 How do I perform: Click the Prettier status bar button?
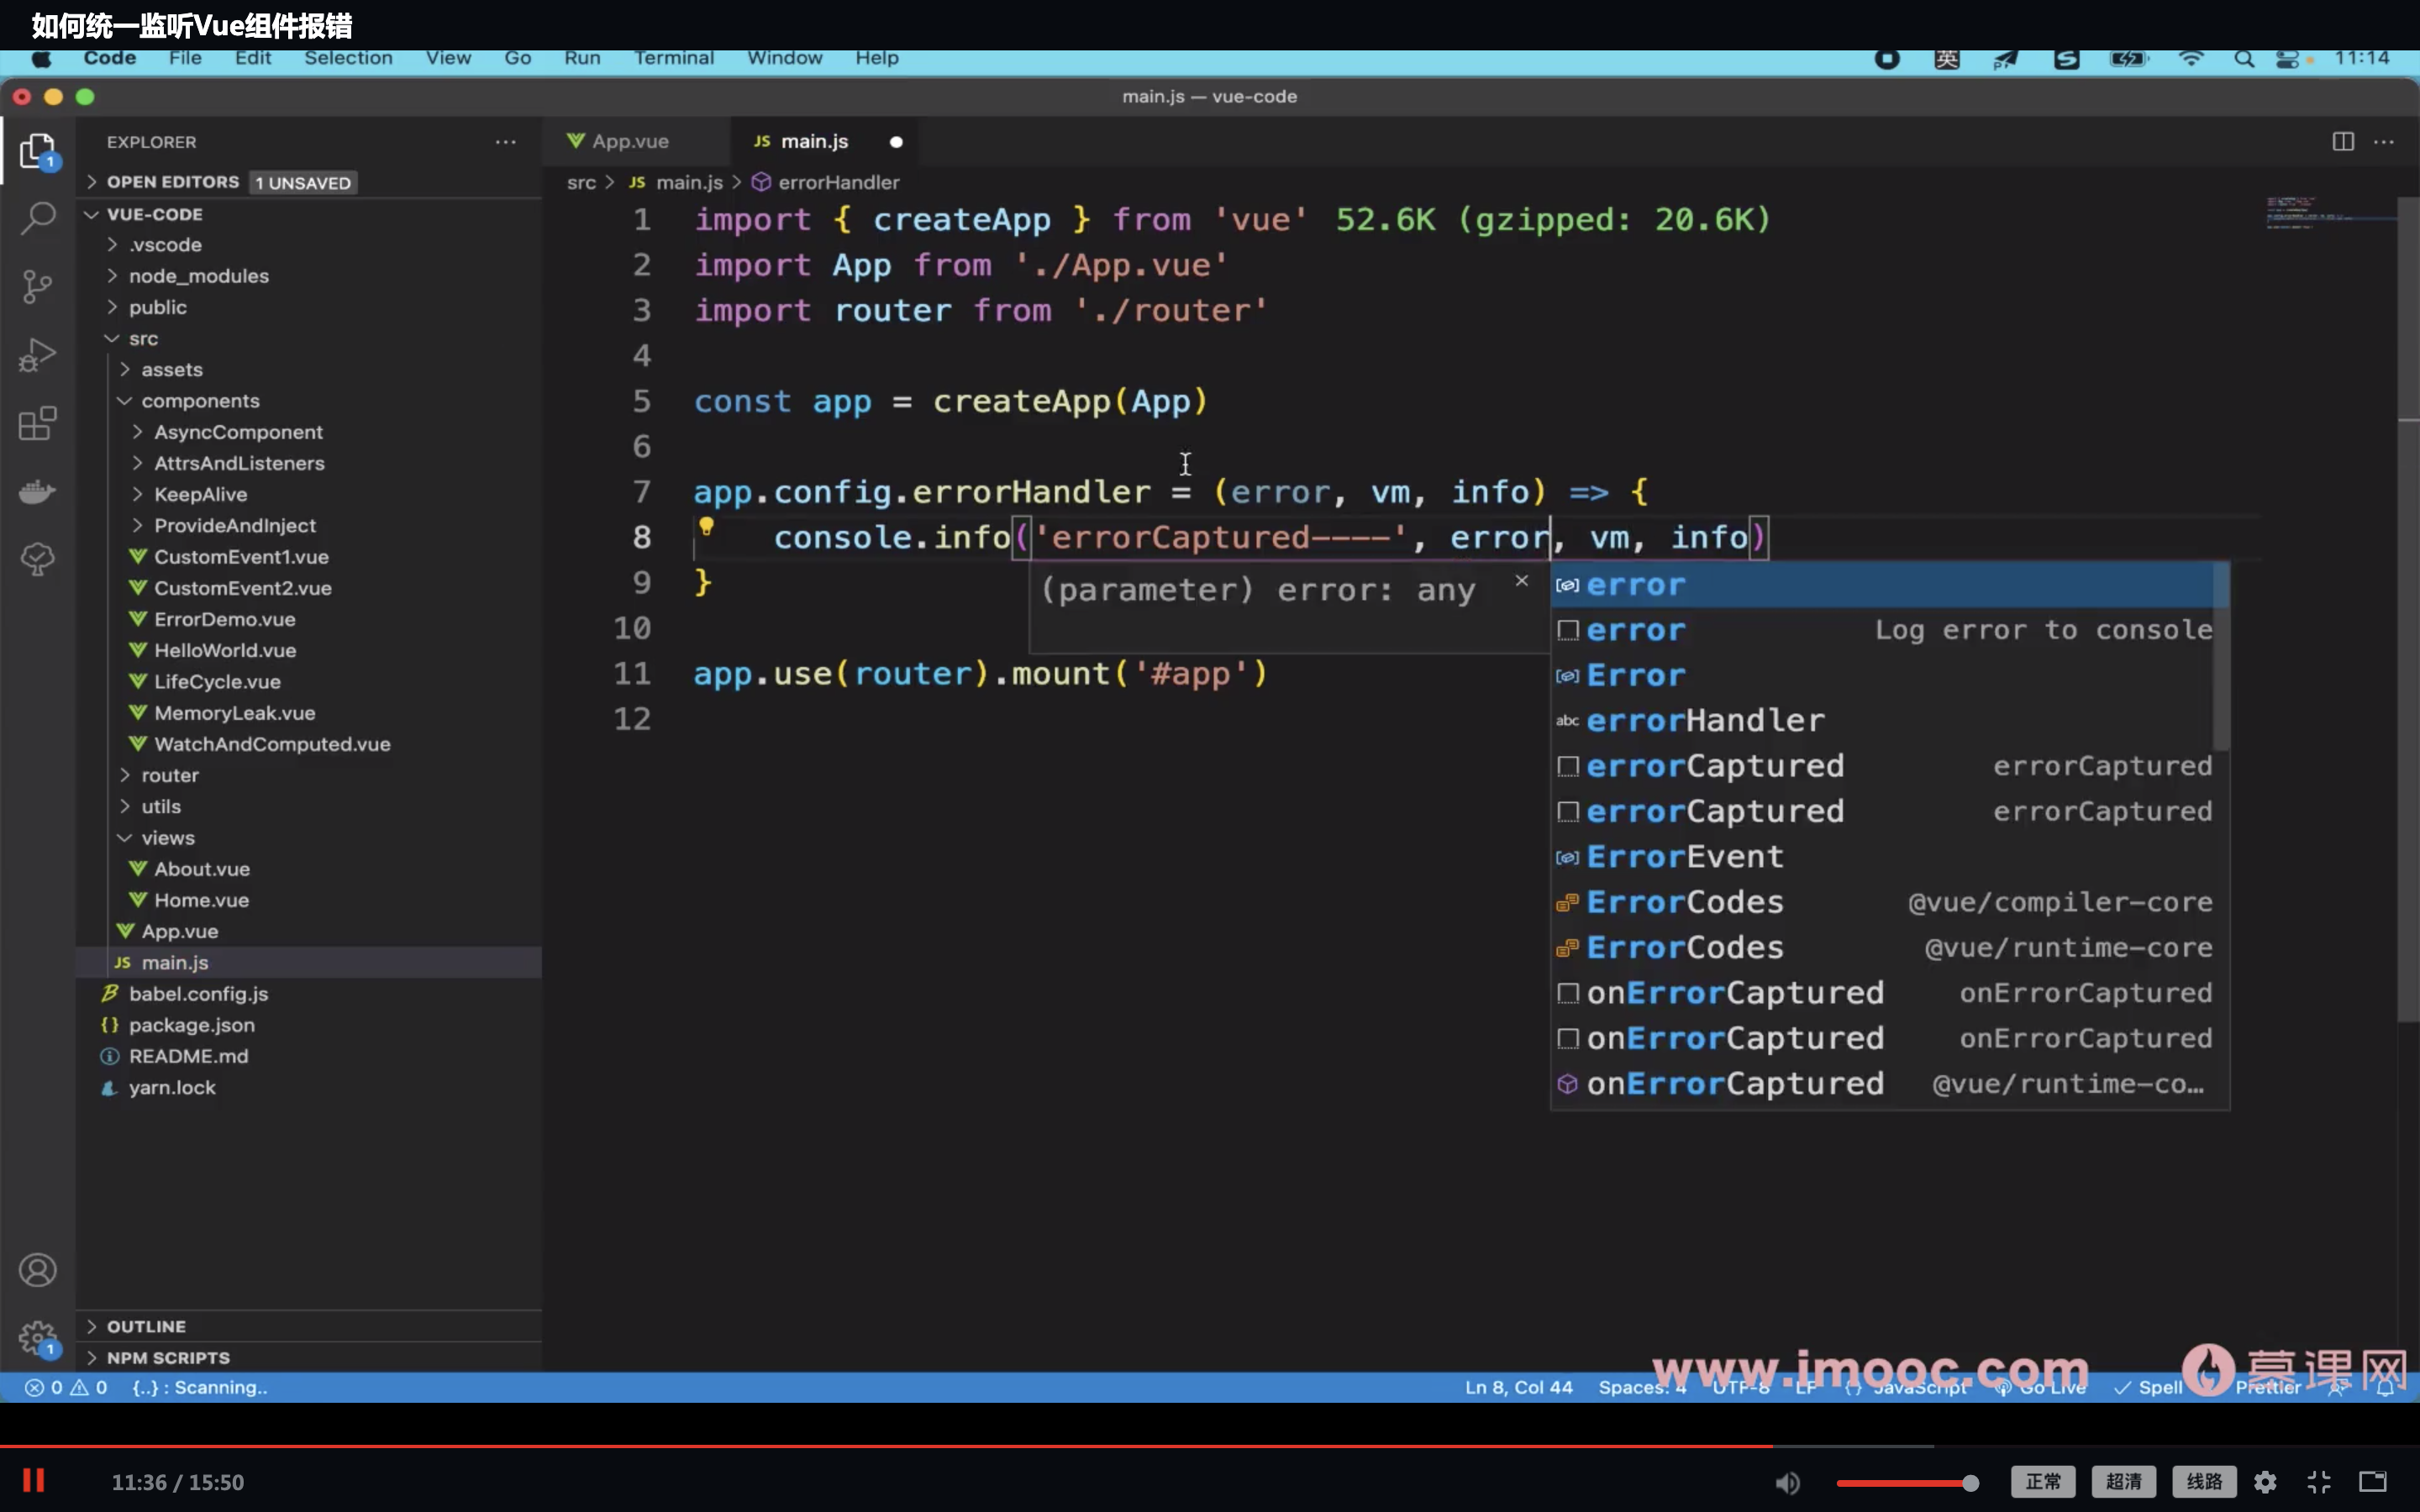tap(2268, 1388)
